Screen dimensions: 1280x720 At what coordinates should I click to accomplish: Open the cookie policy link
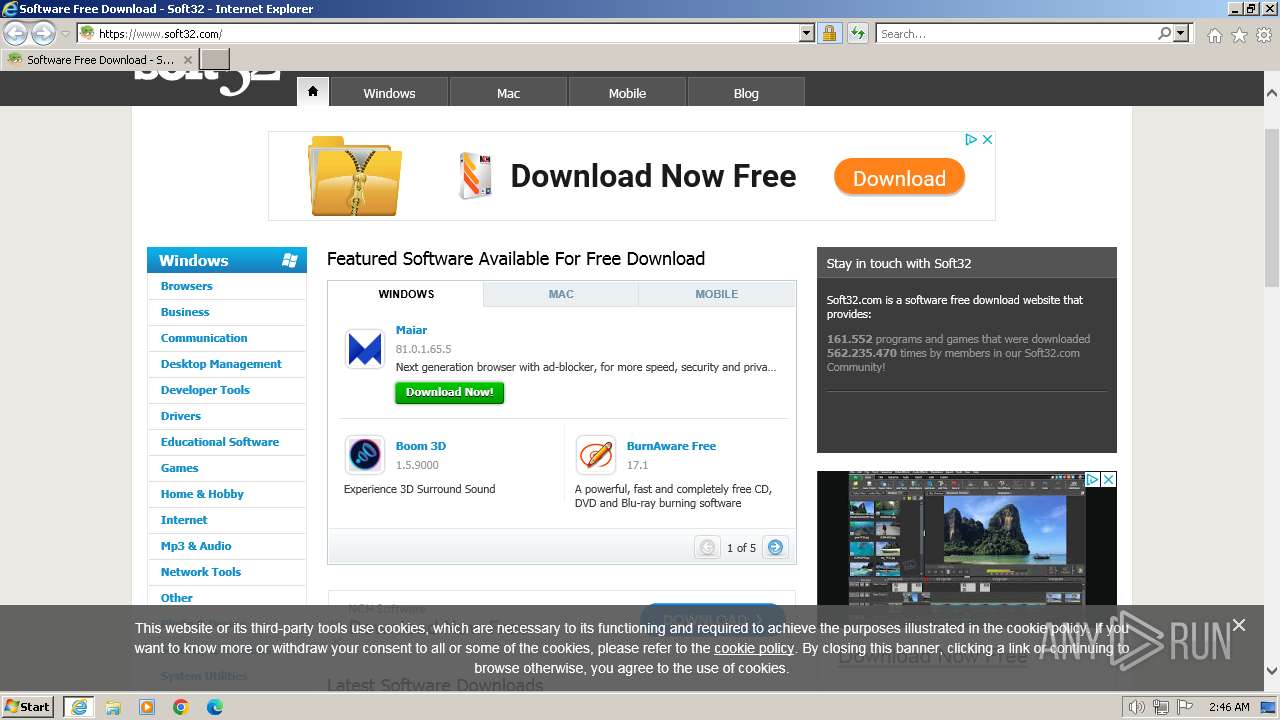[754, 648]
